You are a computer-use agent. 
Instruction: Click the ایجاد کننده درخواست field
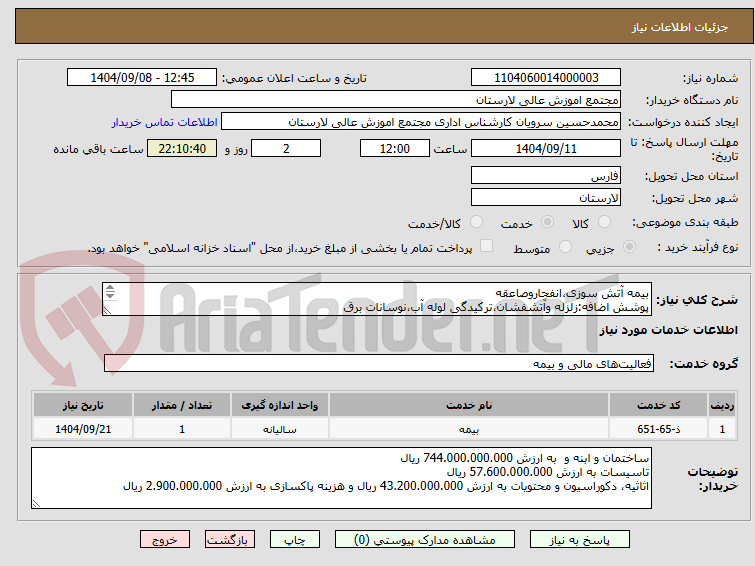click(x=420, y=122)
